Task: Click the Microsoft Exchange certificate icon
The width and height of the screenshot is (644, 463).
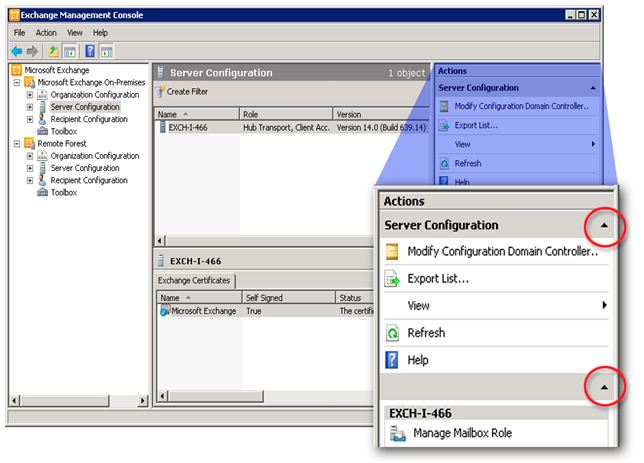Action: click(165, 311)
